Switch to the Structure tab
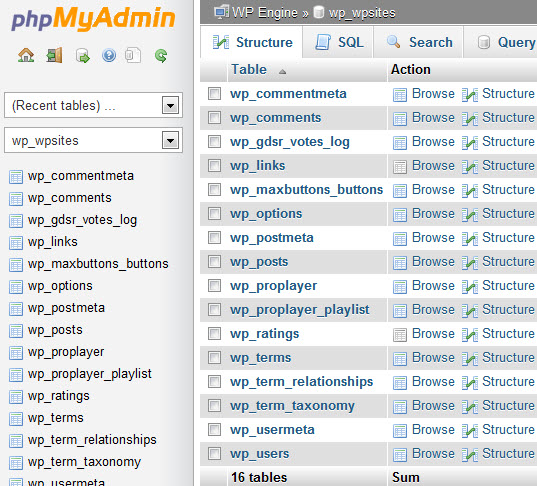 coord(253,42)
